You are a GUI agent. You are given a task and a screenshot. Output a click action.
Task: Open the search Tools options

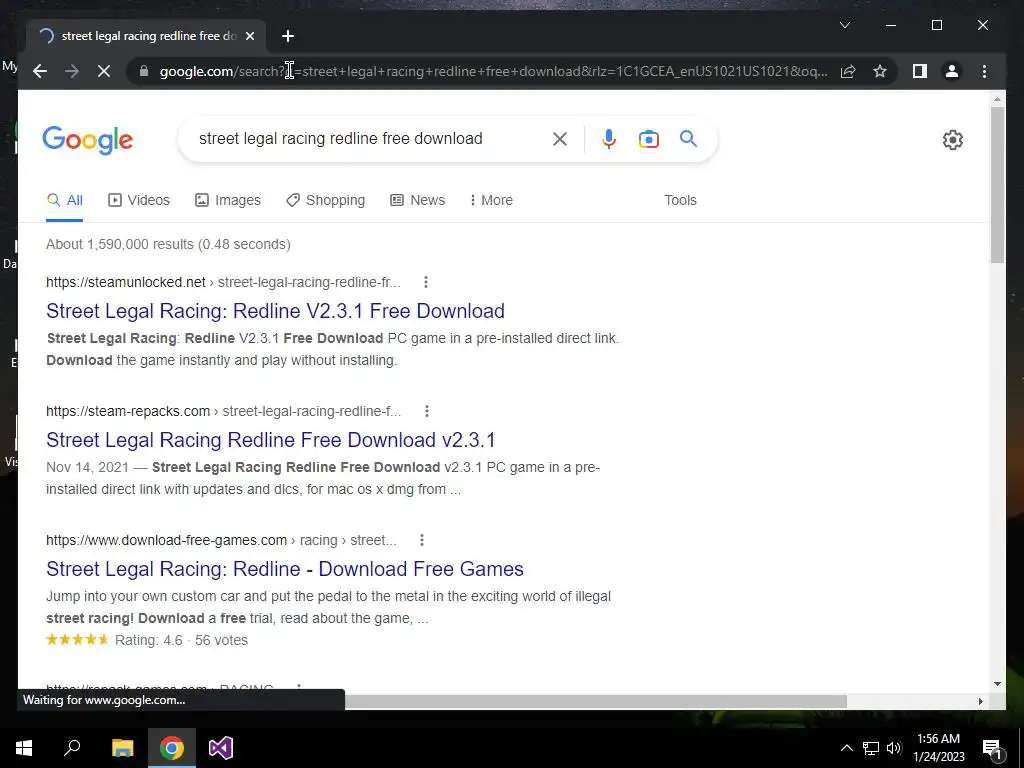point(680,200)
